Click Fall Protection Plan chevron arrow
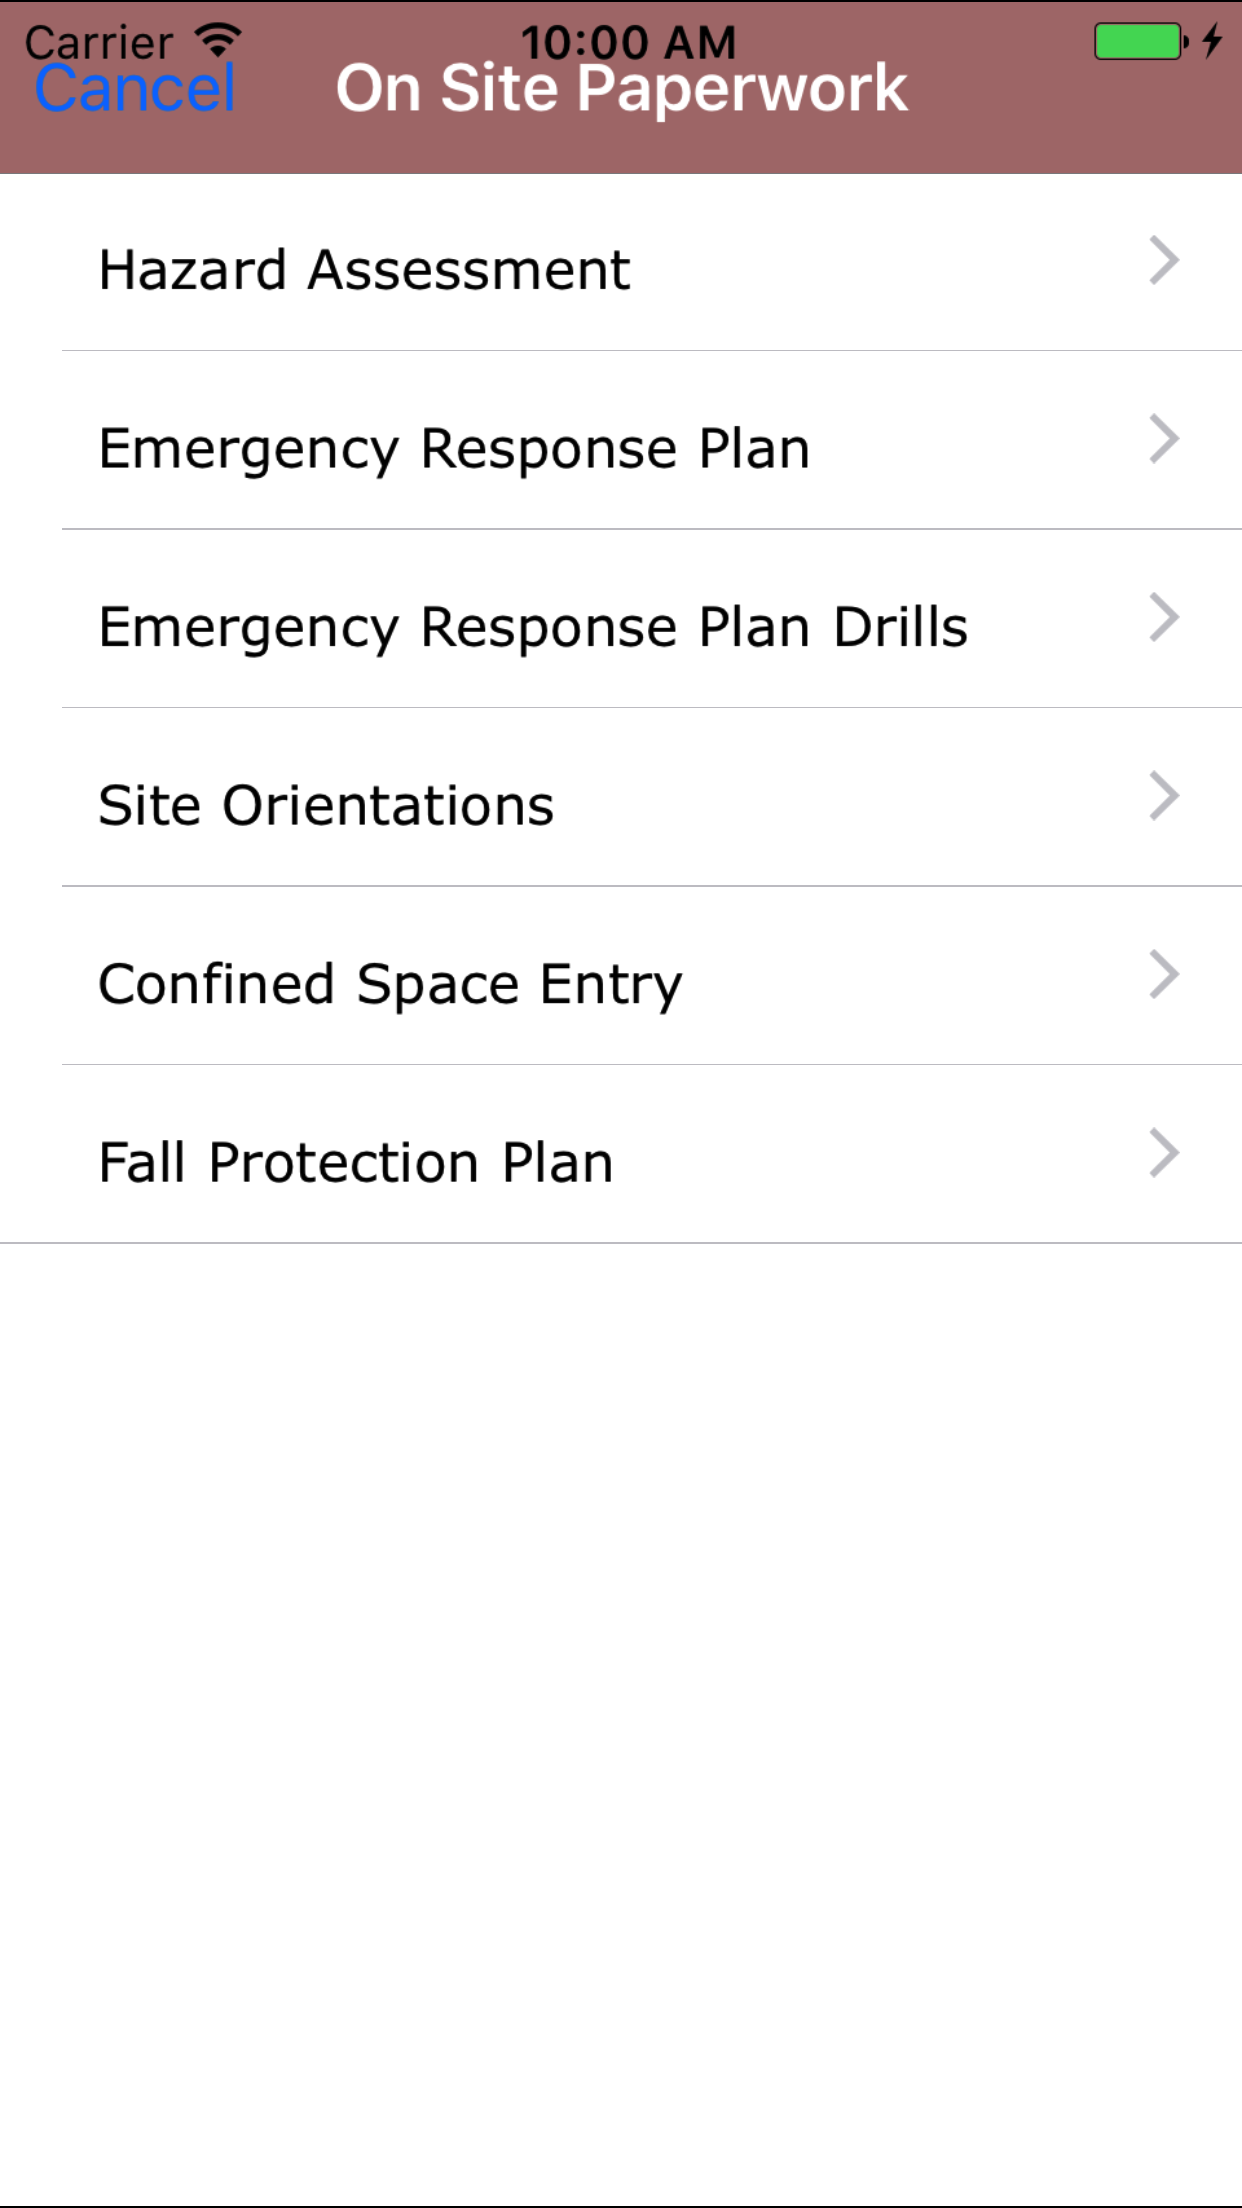Image resolution: width=1242 pixels, height=2208 pixels. 1164,1154
